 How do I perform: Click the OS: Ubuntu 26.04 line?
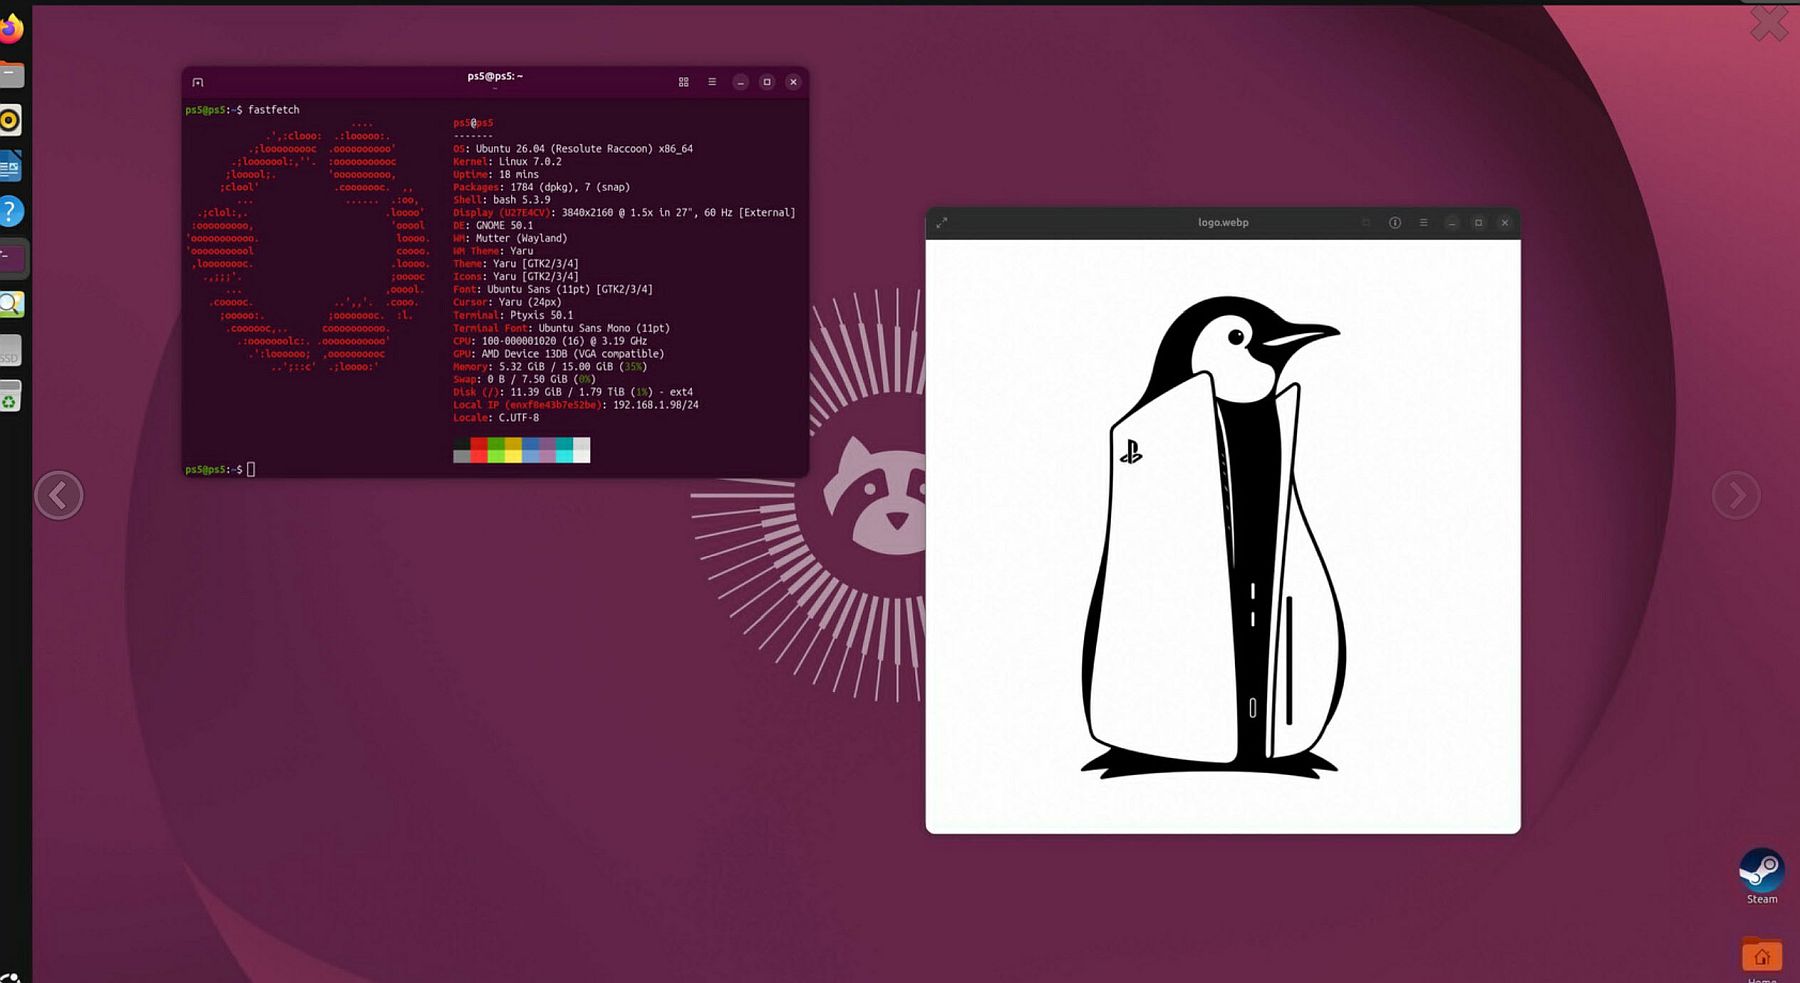tap(573, 149)
